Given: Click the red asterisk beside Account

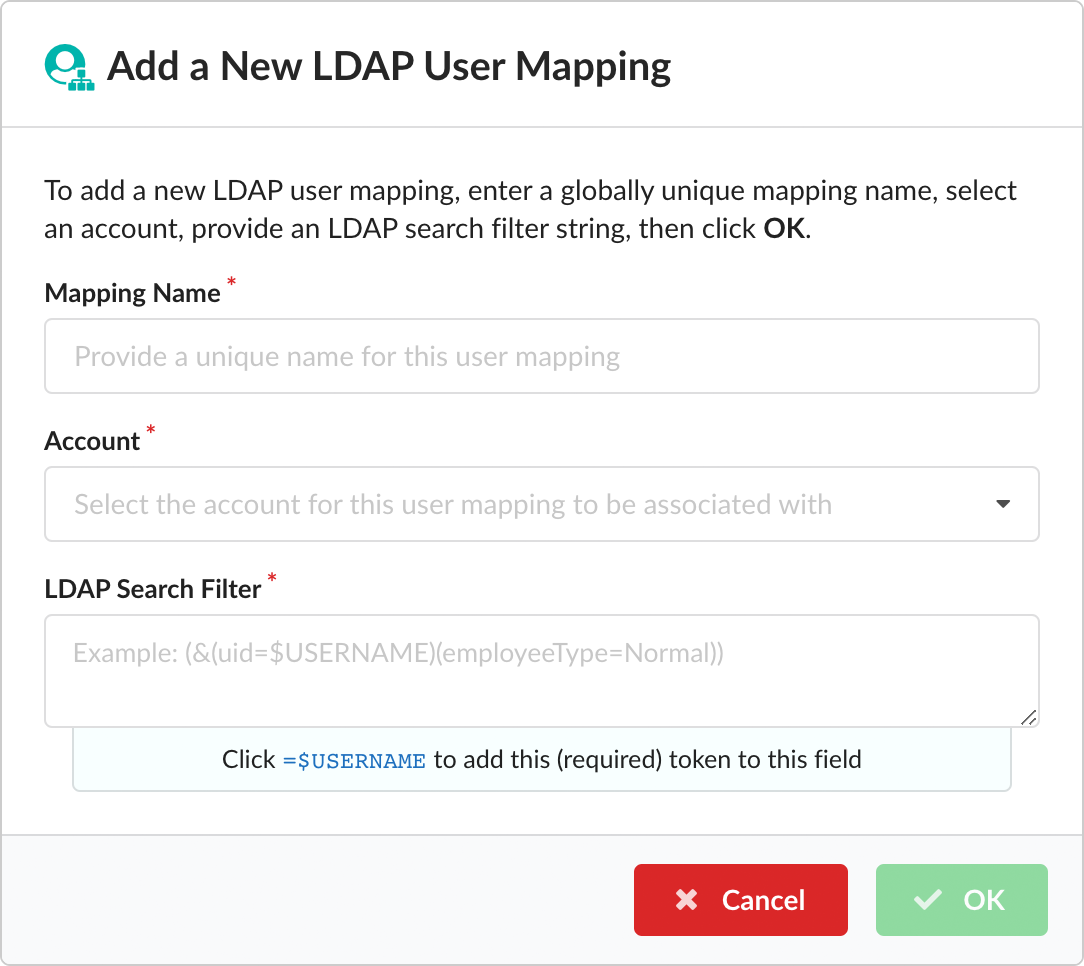Looking at the screenshot, I should tap(150, 431).
